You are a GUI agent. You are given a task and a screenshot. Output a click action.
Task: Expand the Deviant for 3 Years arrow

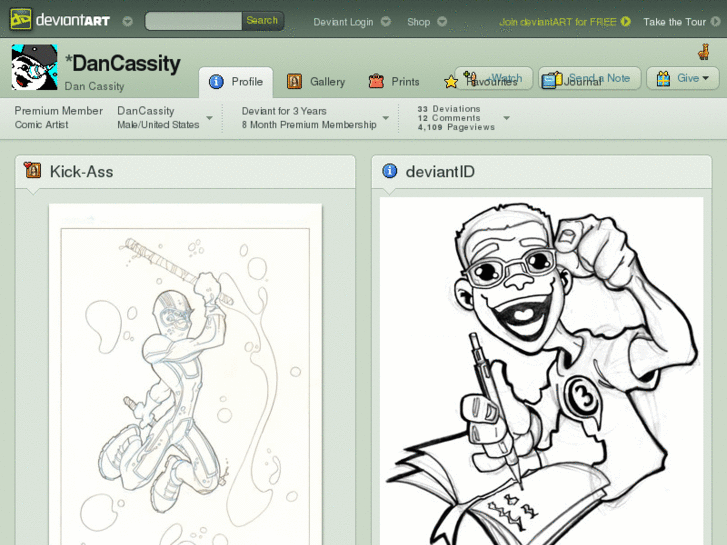point(386,118)
